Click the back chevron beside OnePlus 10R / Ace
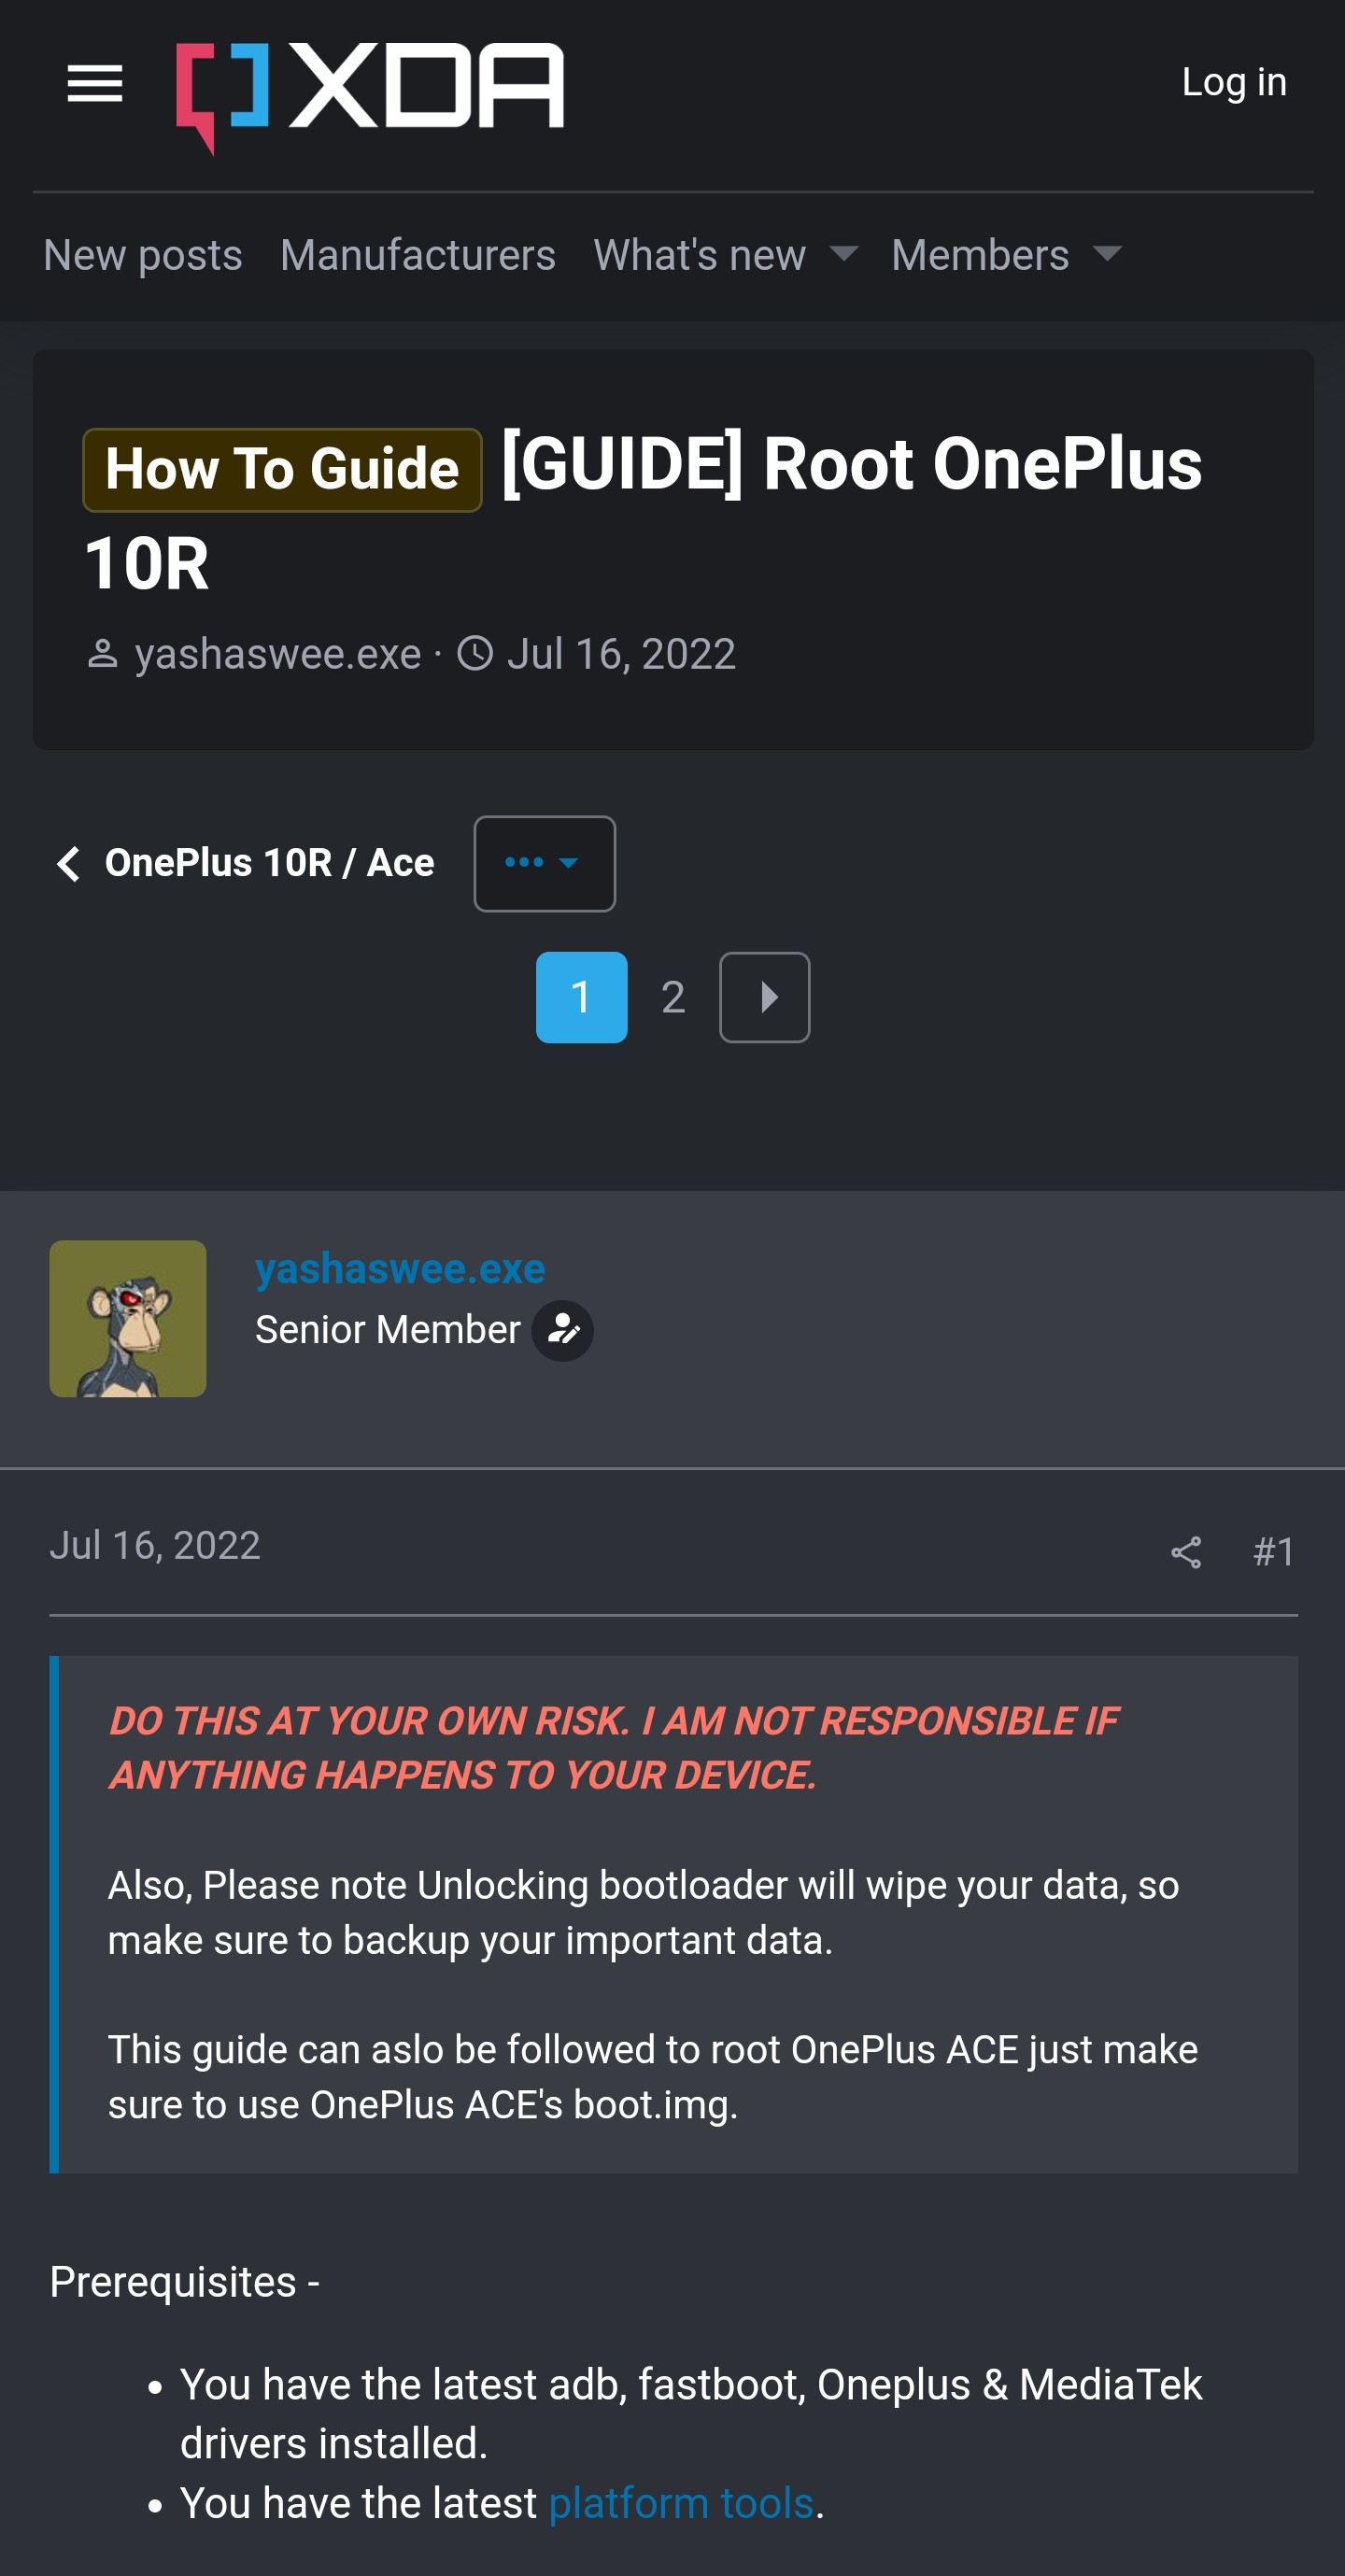 [68, 863]
